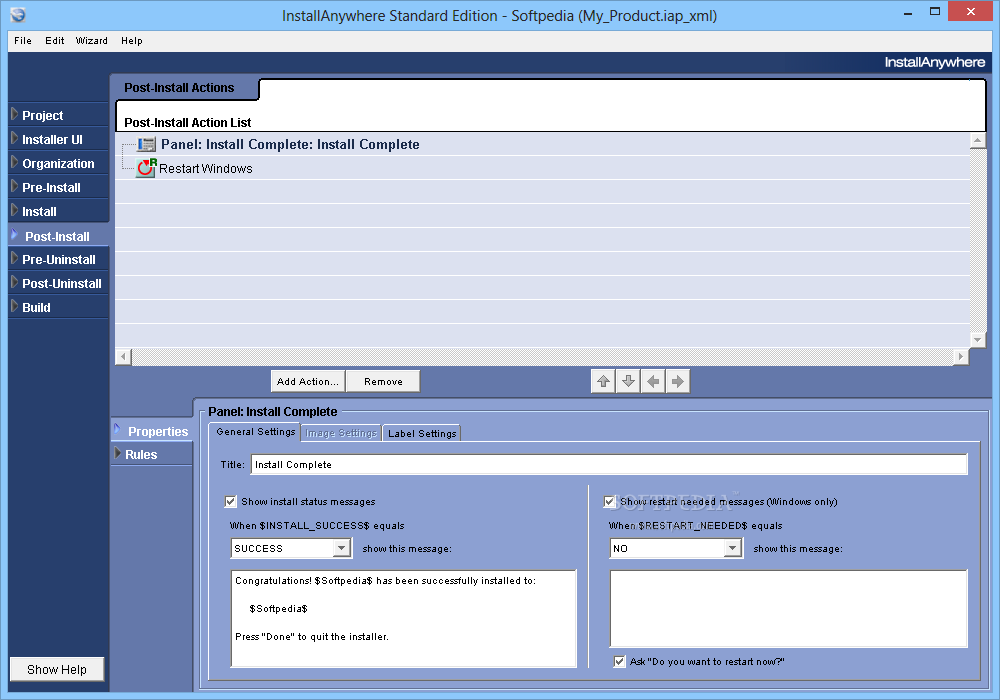Open the NO restart needed dropdown
The image size is (1000, 700).
point(733,548)
